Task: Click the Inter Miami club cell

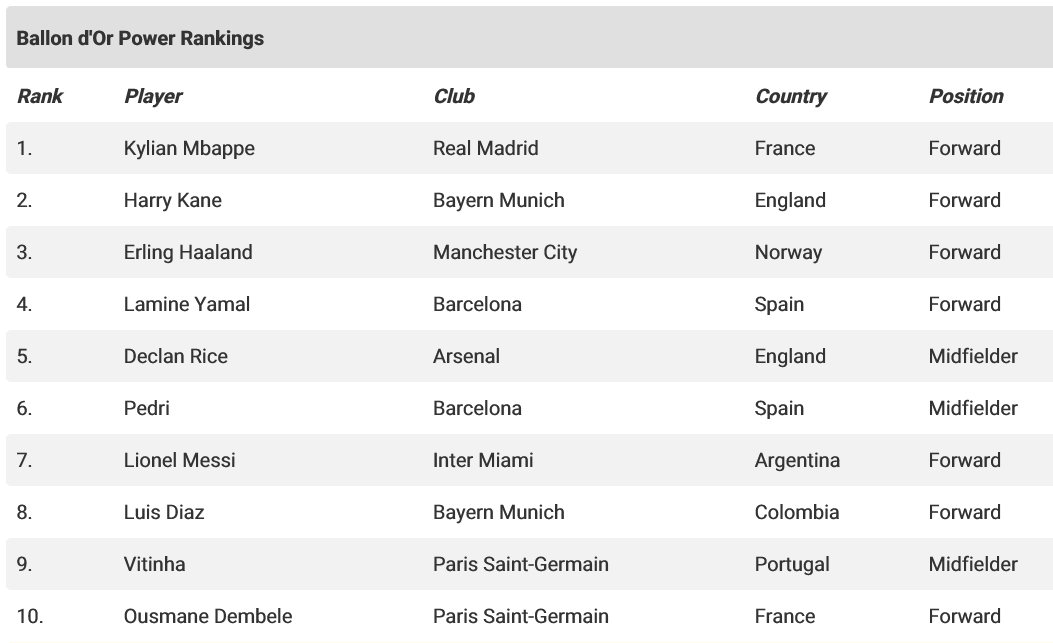Action: tap(483, 460)
